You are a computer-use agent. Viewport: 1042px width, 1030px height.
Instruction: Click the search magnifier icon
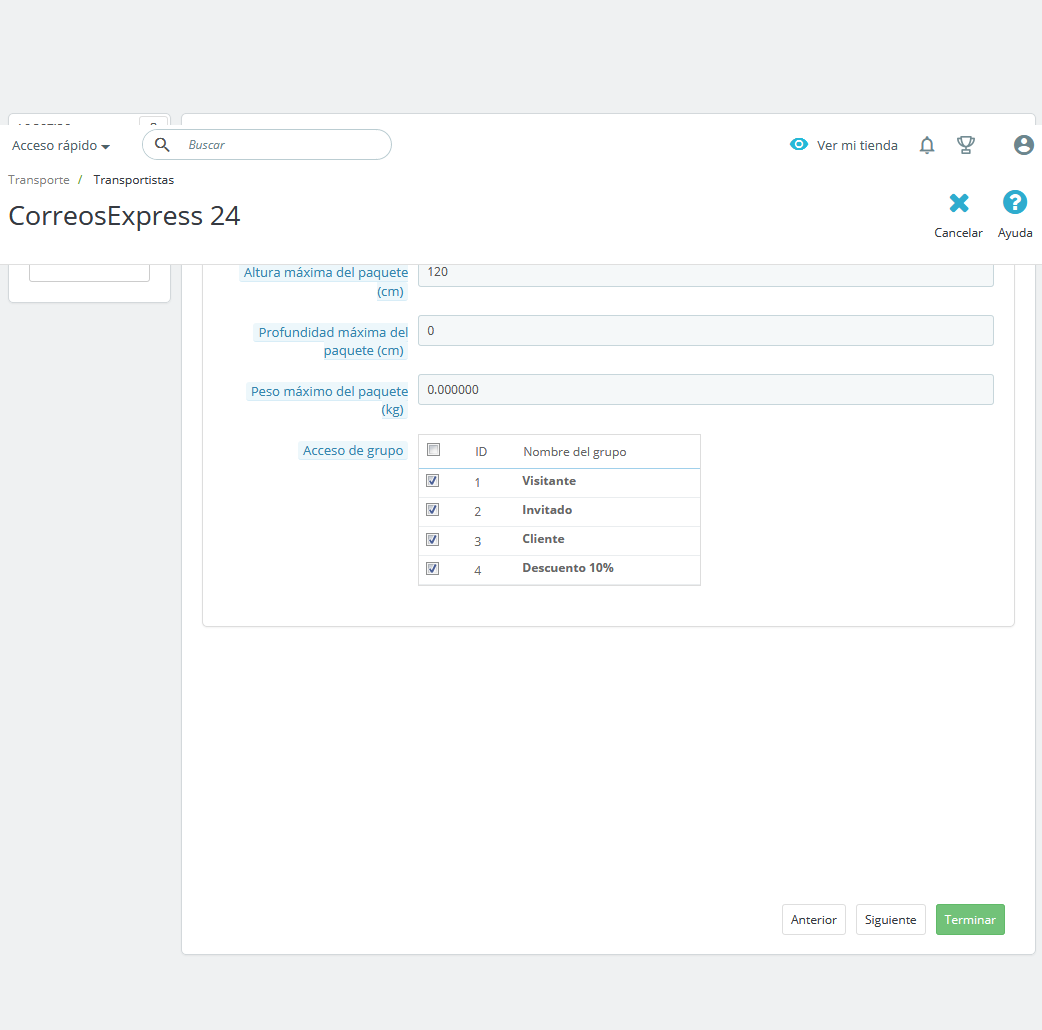[x=162, y=144]
